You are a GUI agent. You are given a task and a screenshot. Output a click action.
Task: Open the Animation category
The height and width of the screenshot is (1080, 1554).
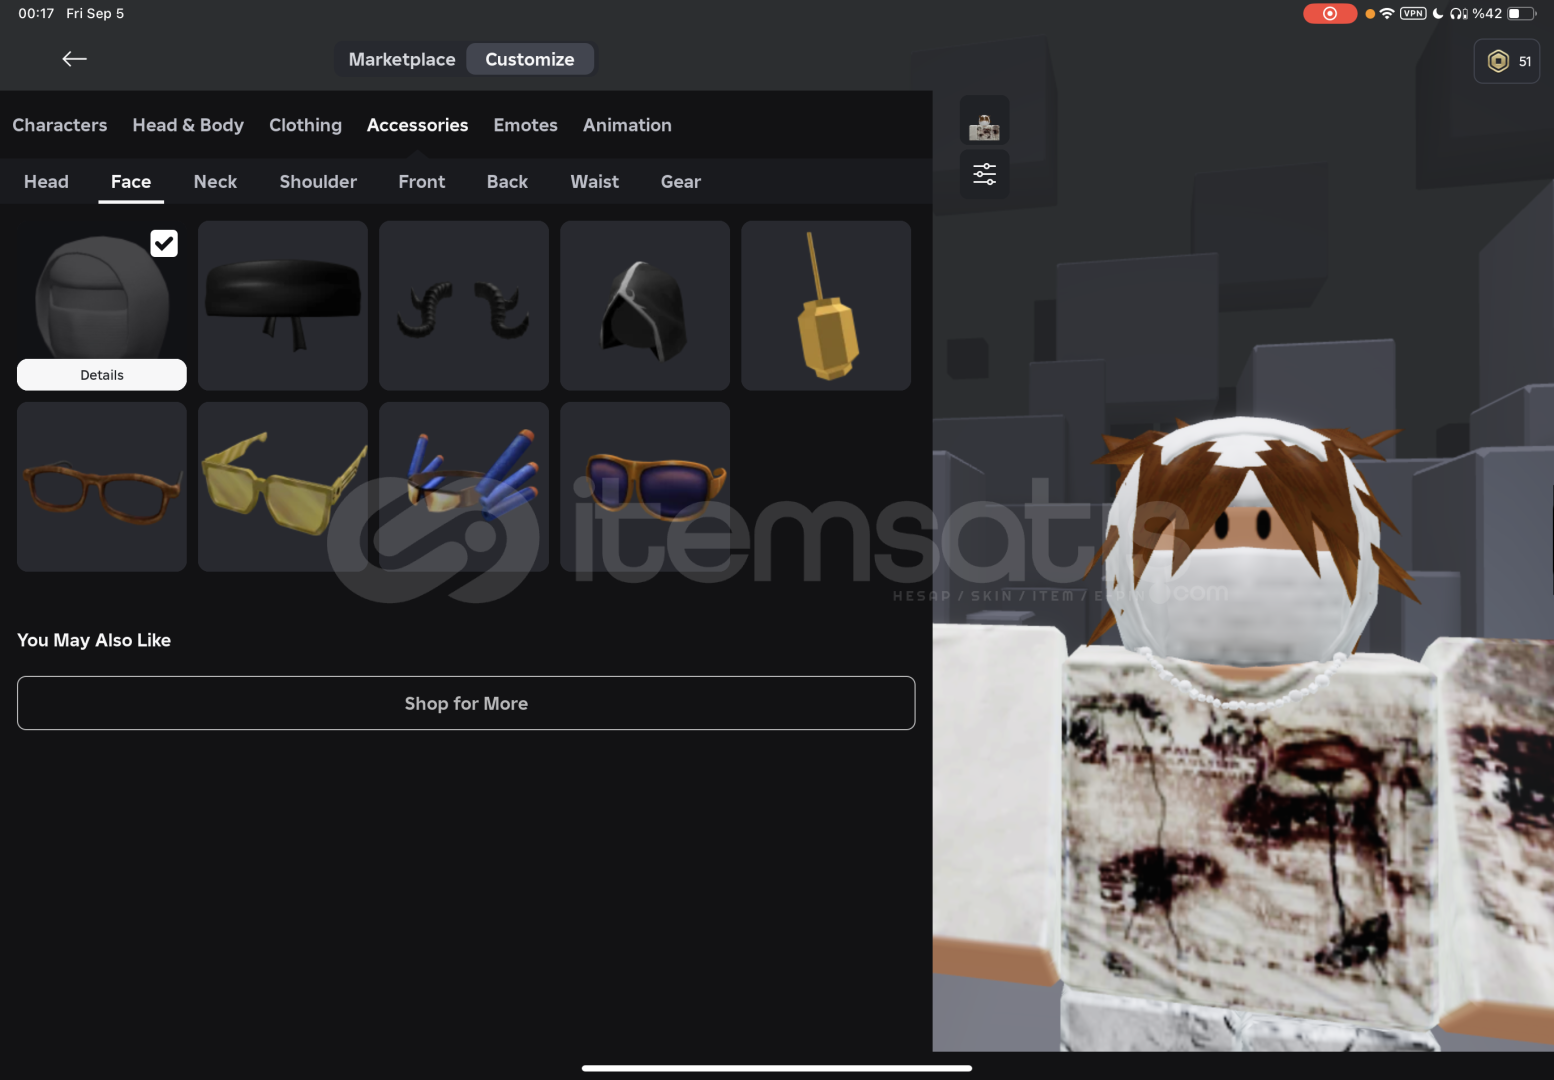(x=627, y=125)
